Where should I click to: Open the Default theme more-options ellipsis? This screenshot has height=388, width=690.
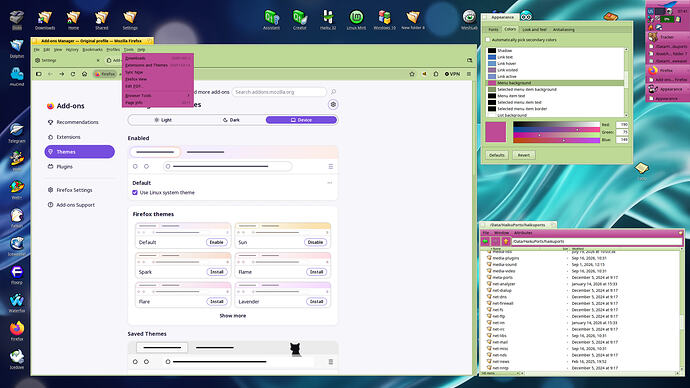click(330, 183)
